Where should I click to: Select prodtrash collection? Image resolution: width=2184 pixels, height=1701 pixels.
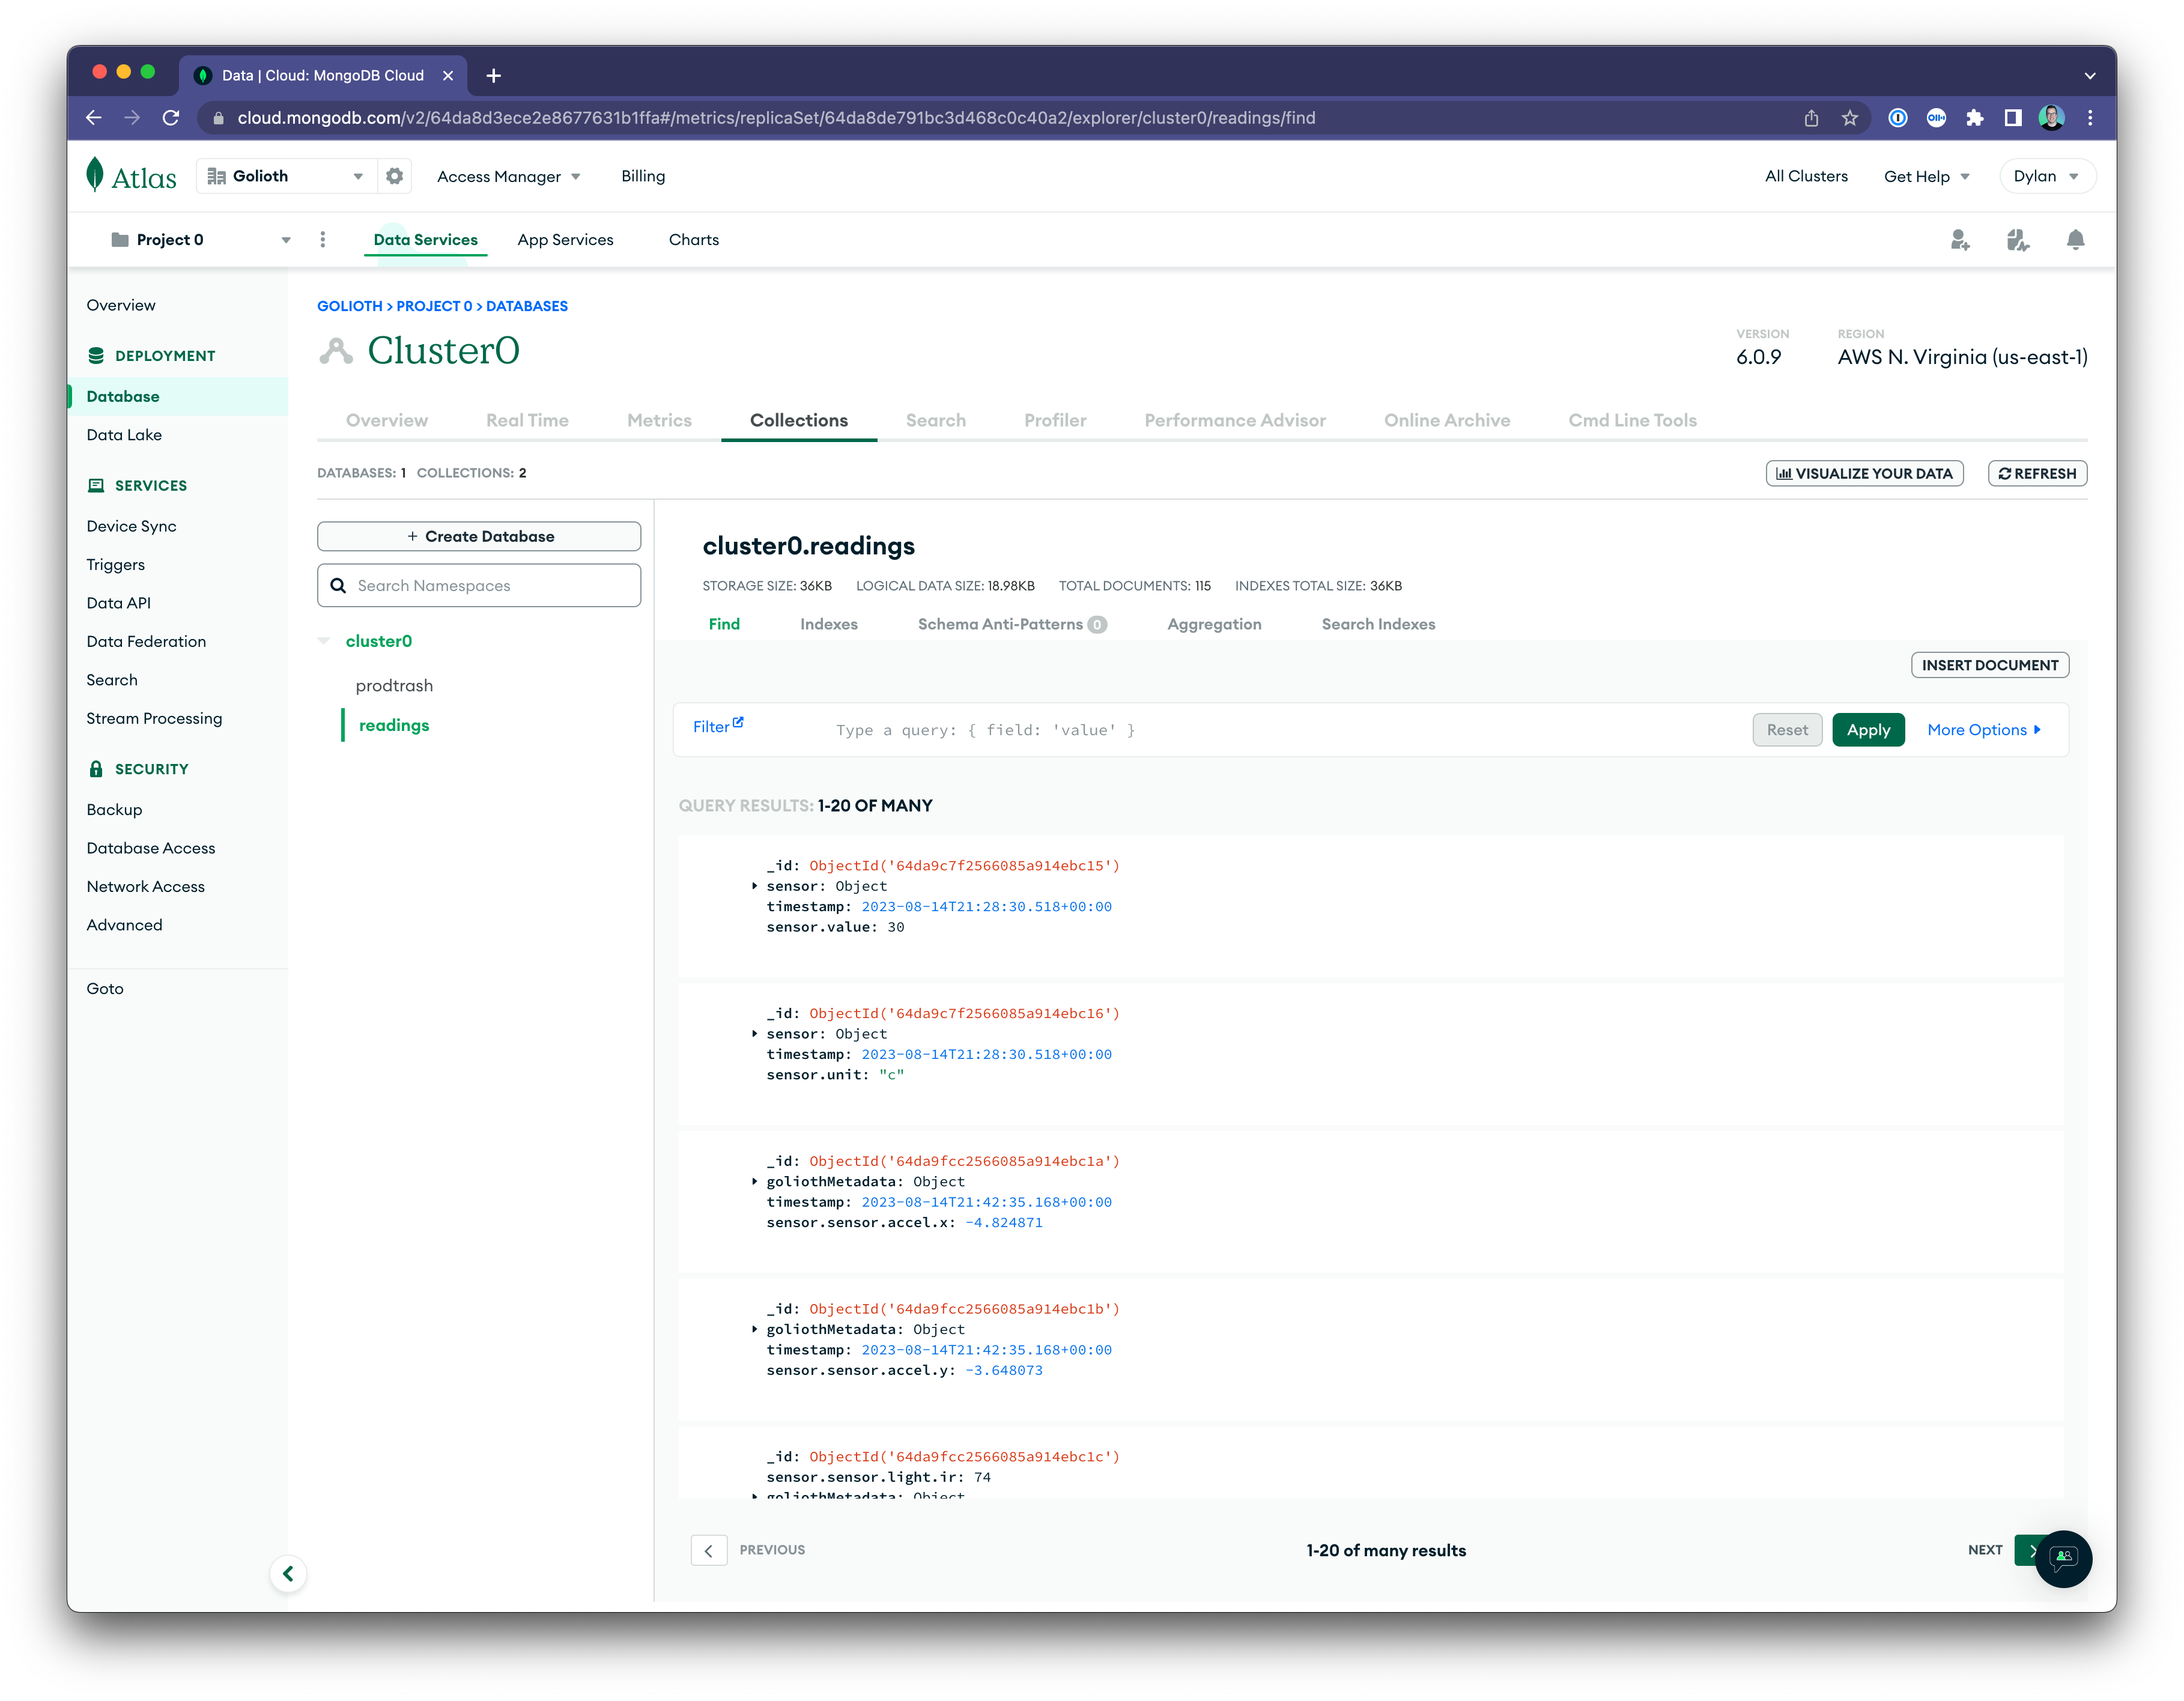click(394, 686)
